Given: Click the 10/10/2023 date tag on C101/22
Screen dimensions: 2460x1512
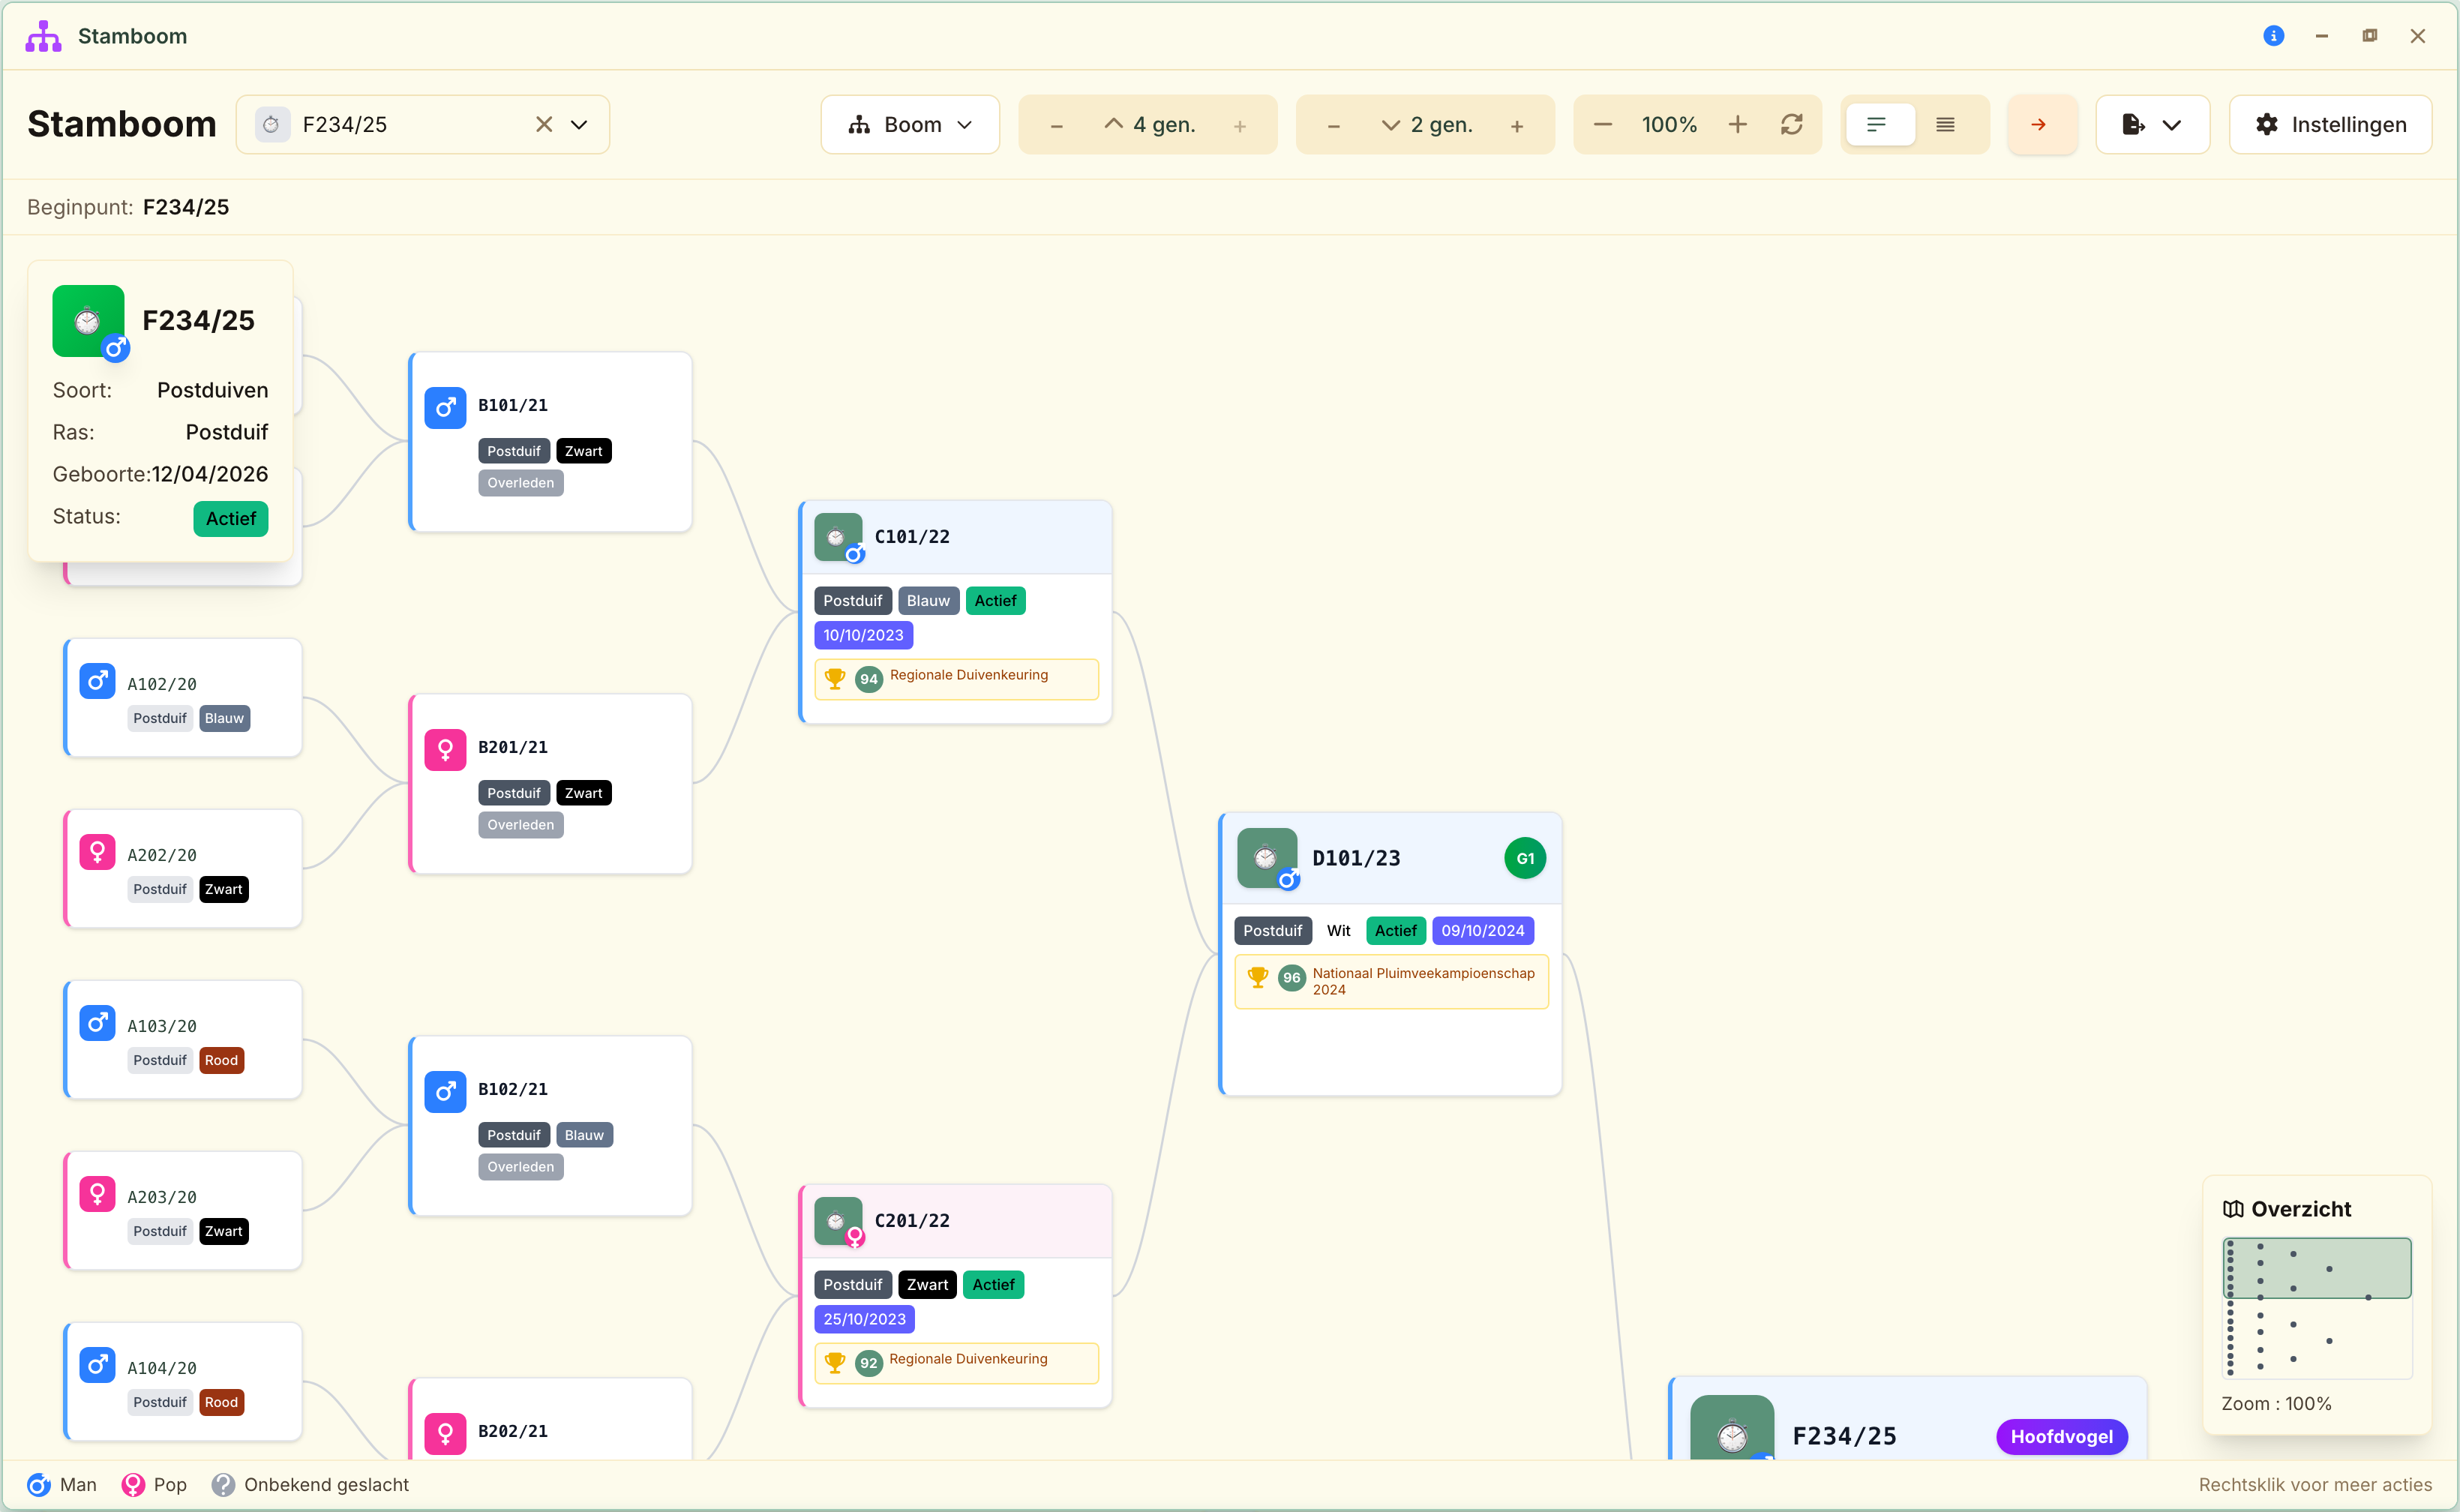Looking at the screenshot, I should click(863, 635).
